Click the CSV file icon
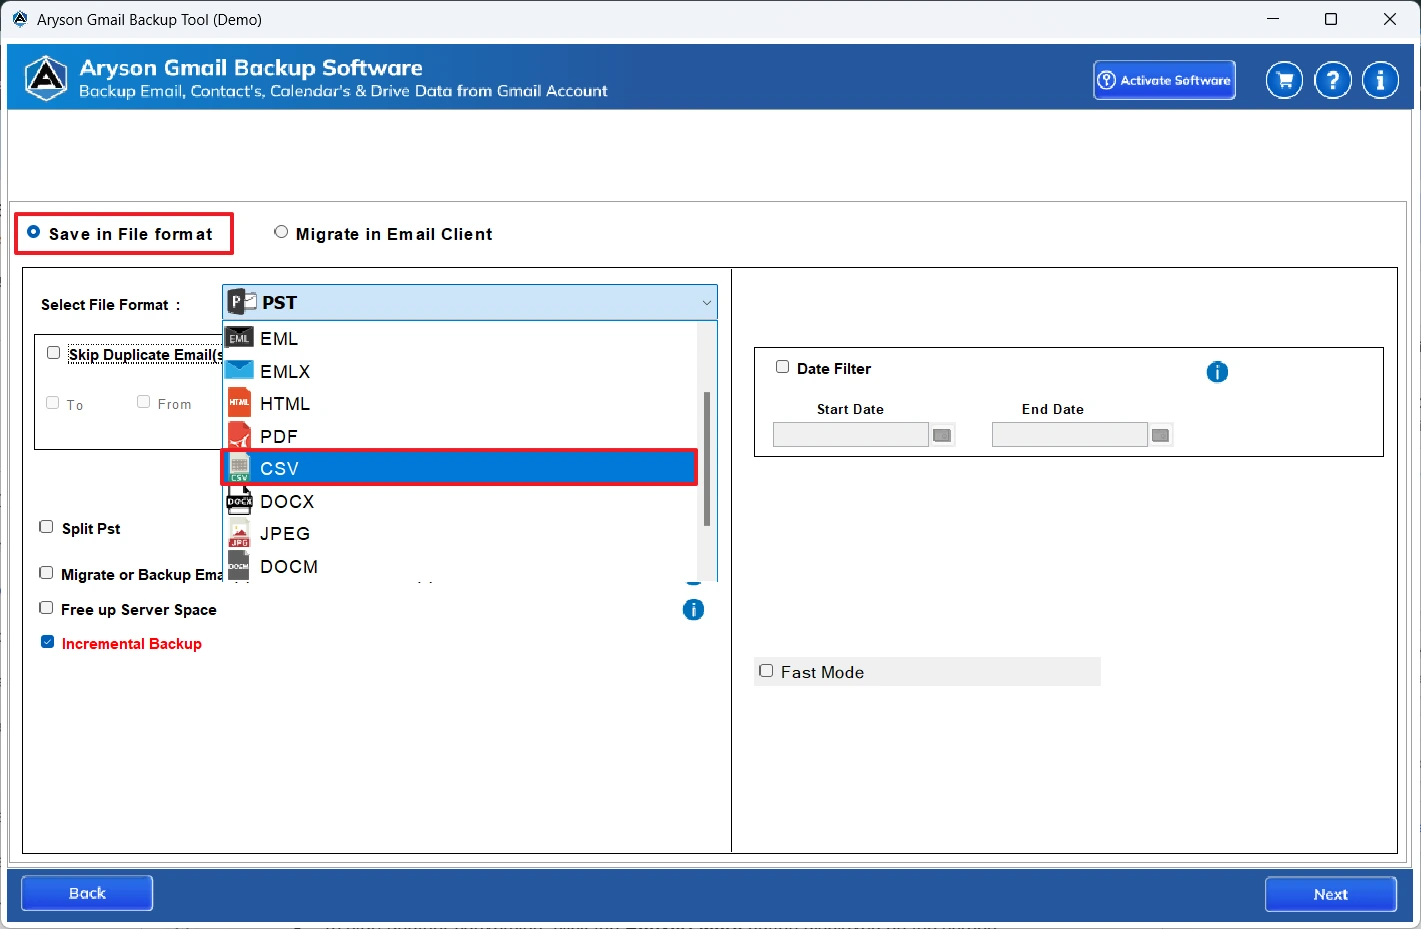Screen dimensions: 1421x929 (x=239, y=468)
